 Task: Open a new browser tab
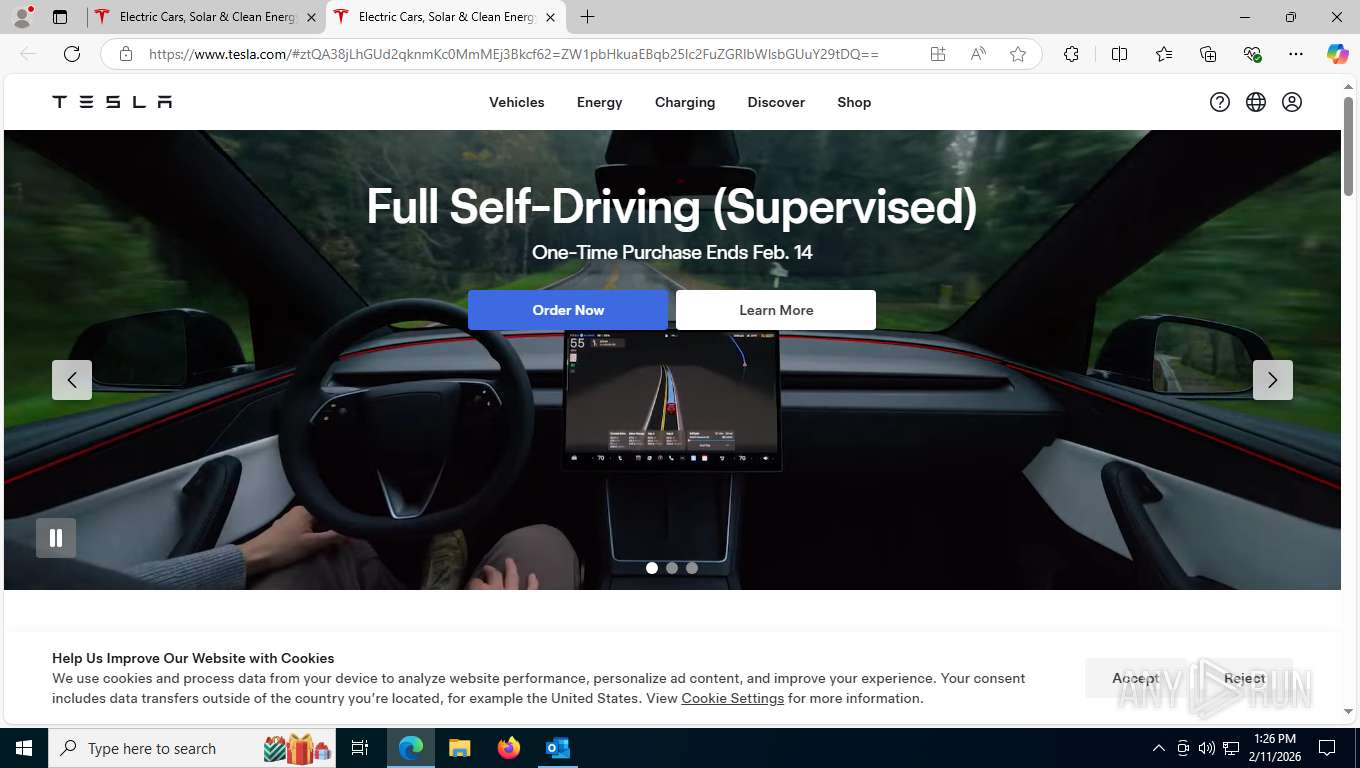point(587,17)
